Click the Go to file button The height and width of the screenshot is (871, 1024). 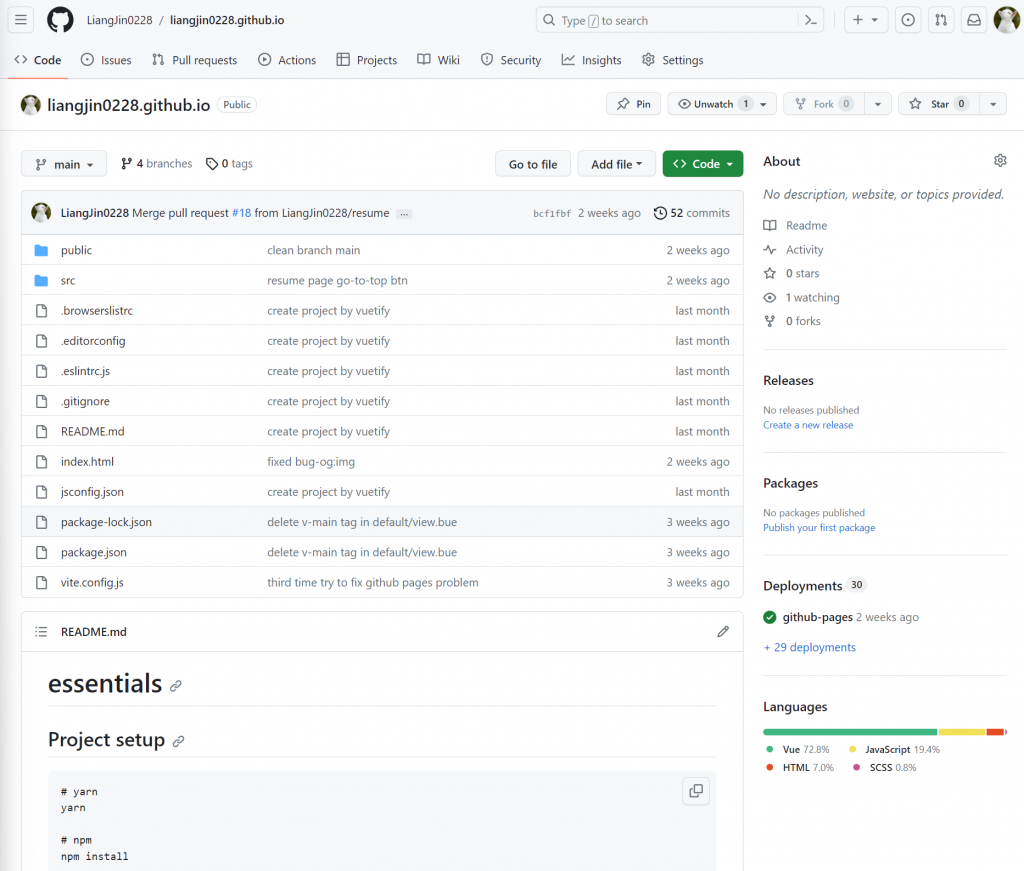tap(533, 164)
